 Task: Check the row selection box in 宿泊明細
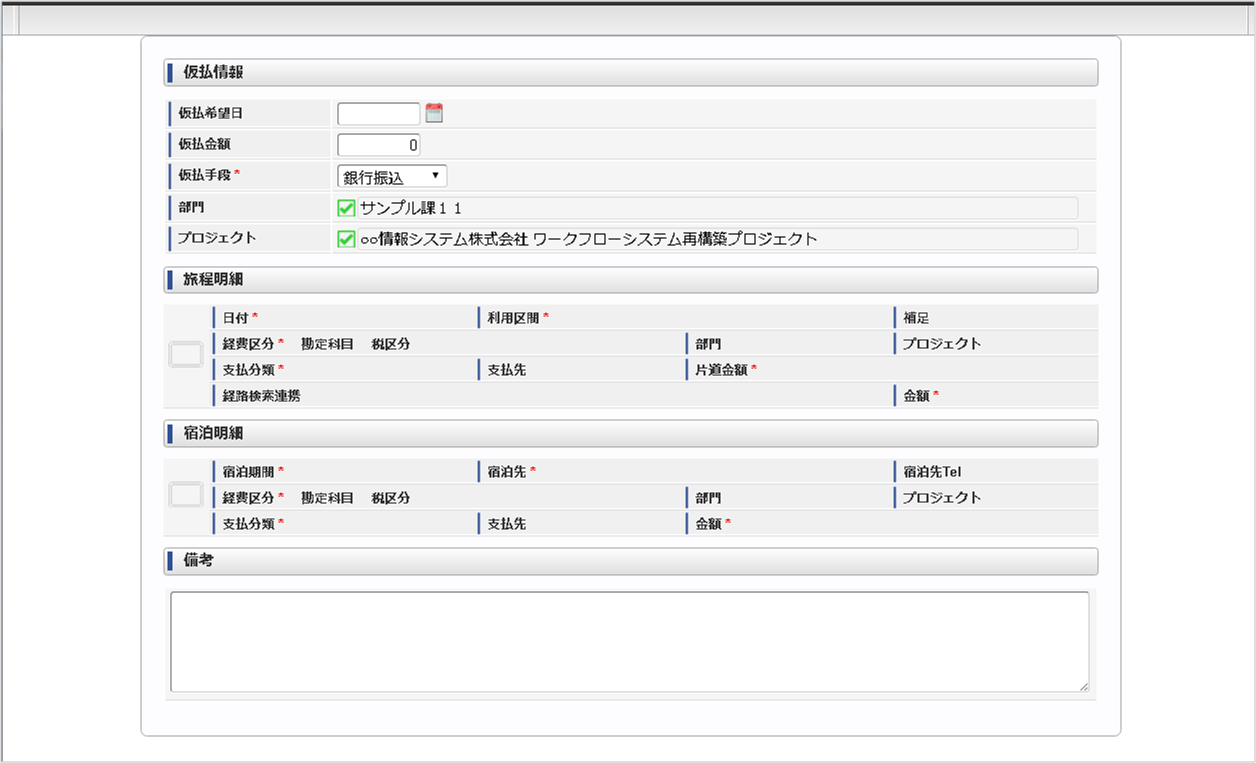tap(185, 497)
